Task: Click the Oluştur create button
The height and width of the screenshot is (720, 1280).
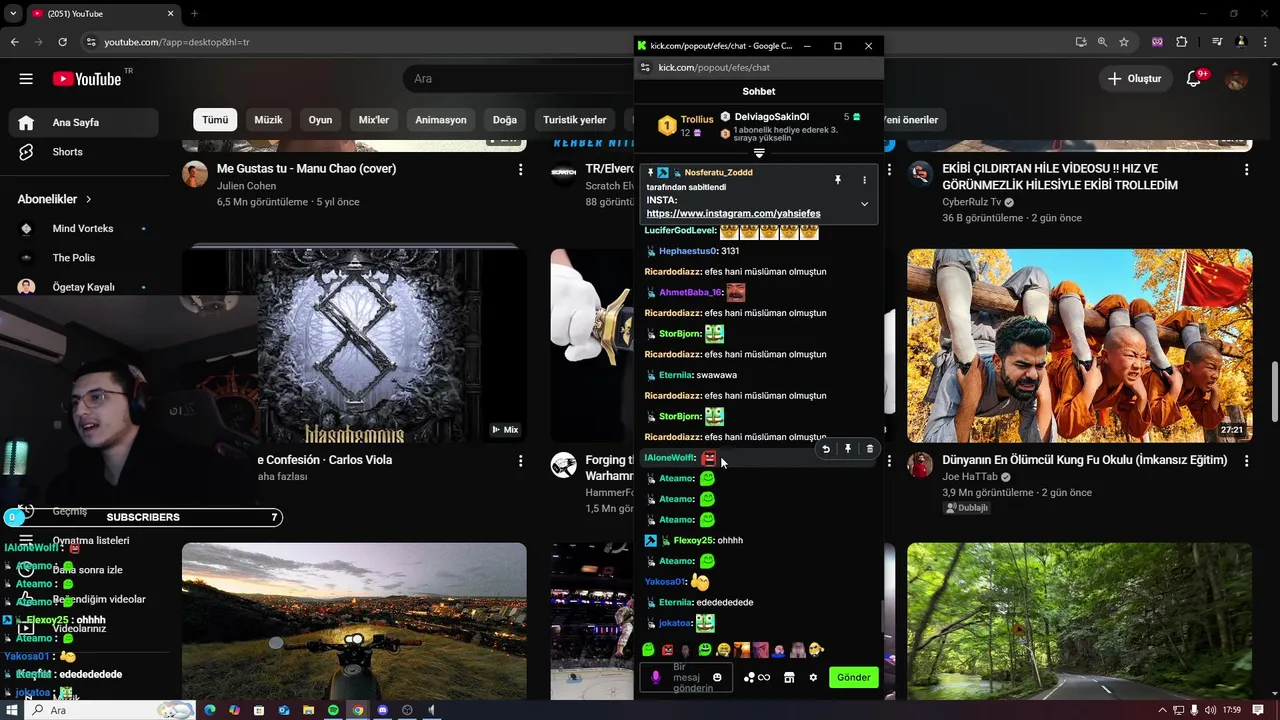Action: click(1135, 79)
